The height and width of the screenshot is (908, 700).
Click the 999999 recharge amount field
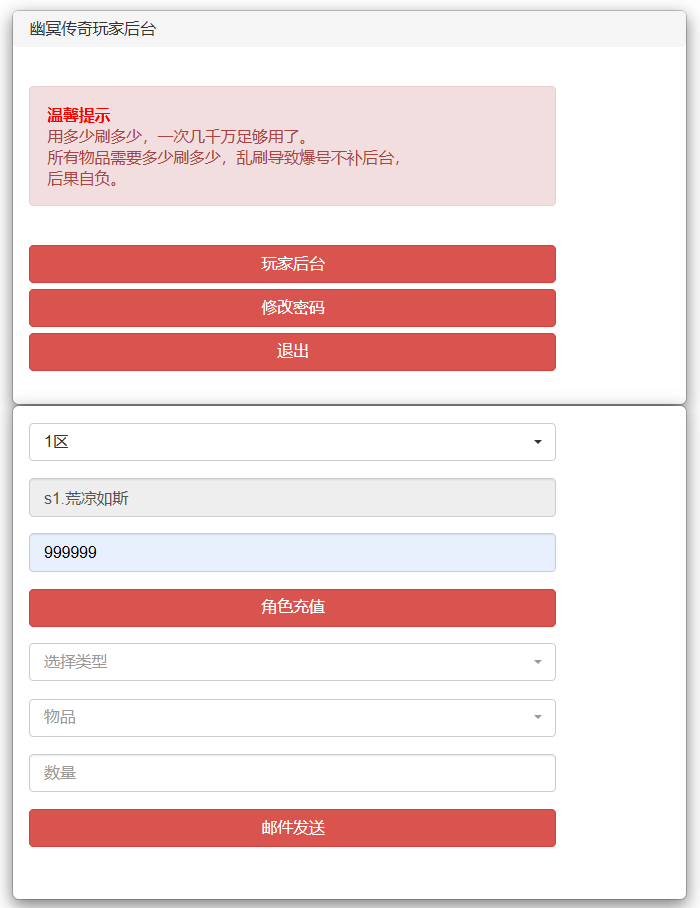(x=292, y=552)
